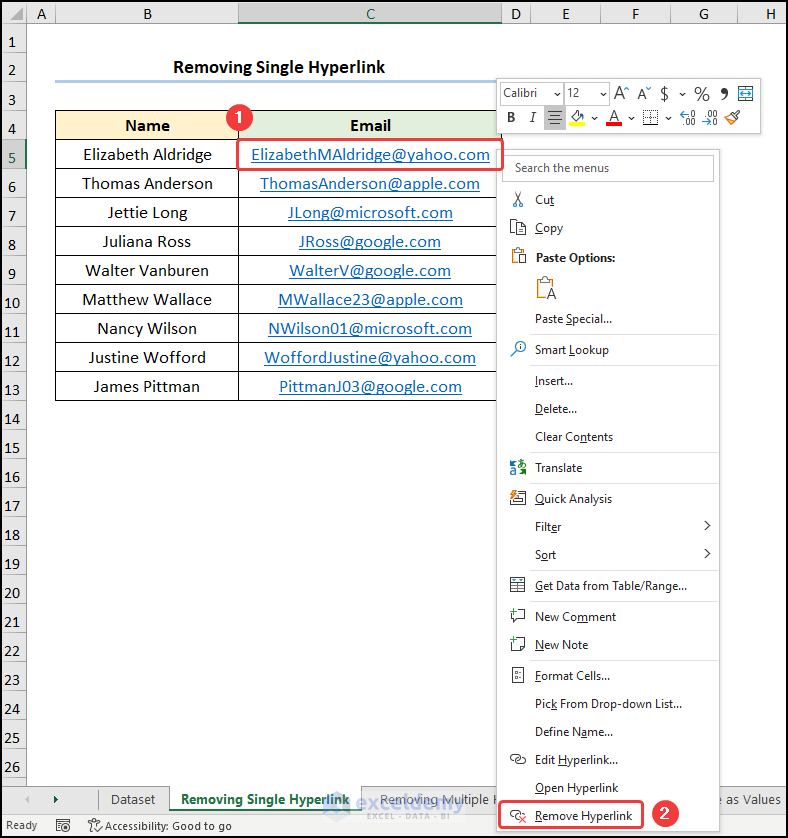Select the James Pittman name cell
This screenshot has width=788, height=838.
[x=147, y=386]
